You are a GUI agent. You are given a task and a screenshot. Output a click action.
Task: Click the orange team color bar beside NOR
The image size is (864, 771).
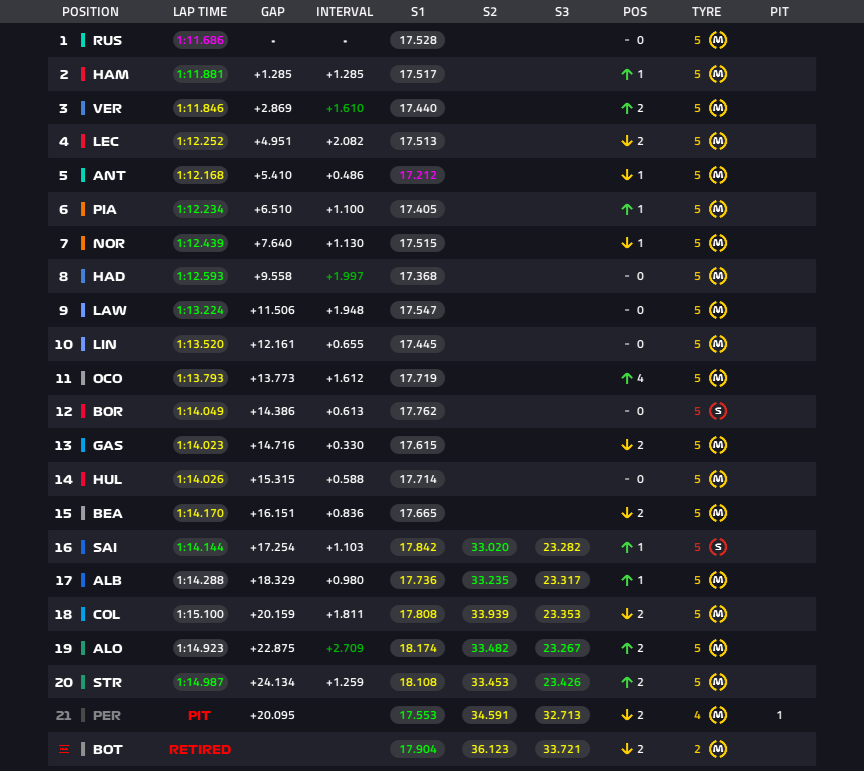(83, 243)
